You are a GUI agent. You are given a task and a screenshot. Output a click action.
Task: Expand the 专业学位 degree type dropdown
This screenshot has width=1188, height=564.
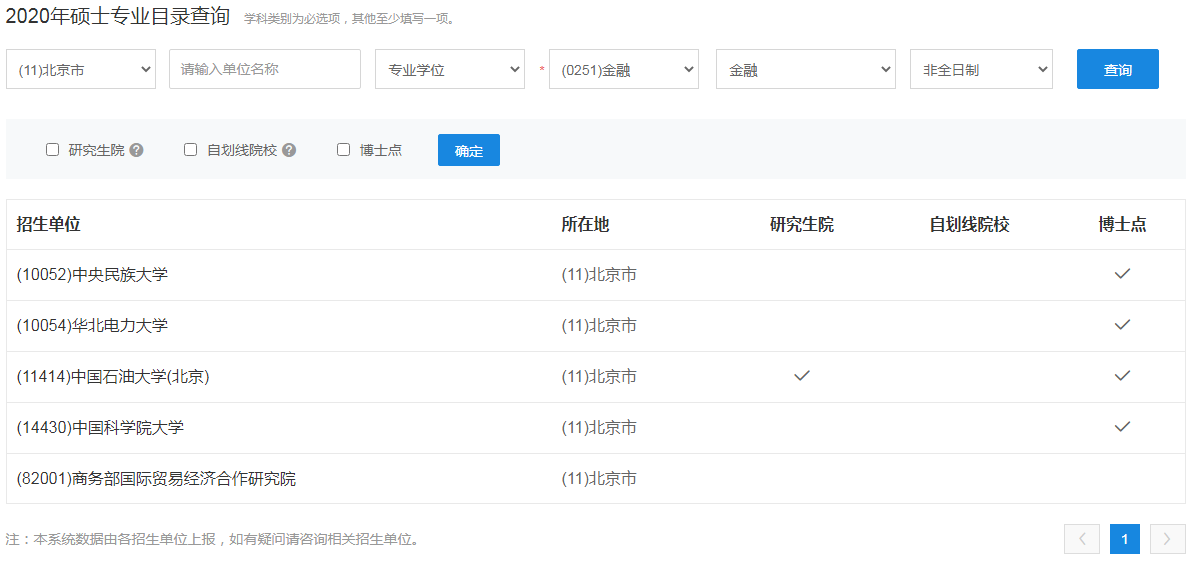(x=449, y=70)
